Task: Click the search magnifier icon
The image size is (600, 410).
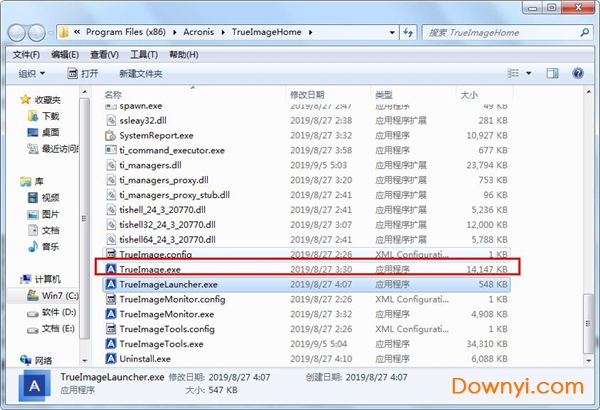Action: (x=584, y=33)
